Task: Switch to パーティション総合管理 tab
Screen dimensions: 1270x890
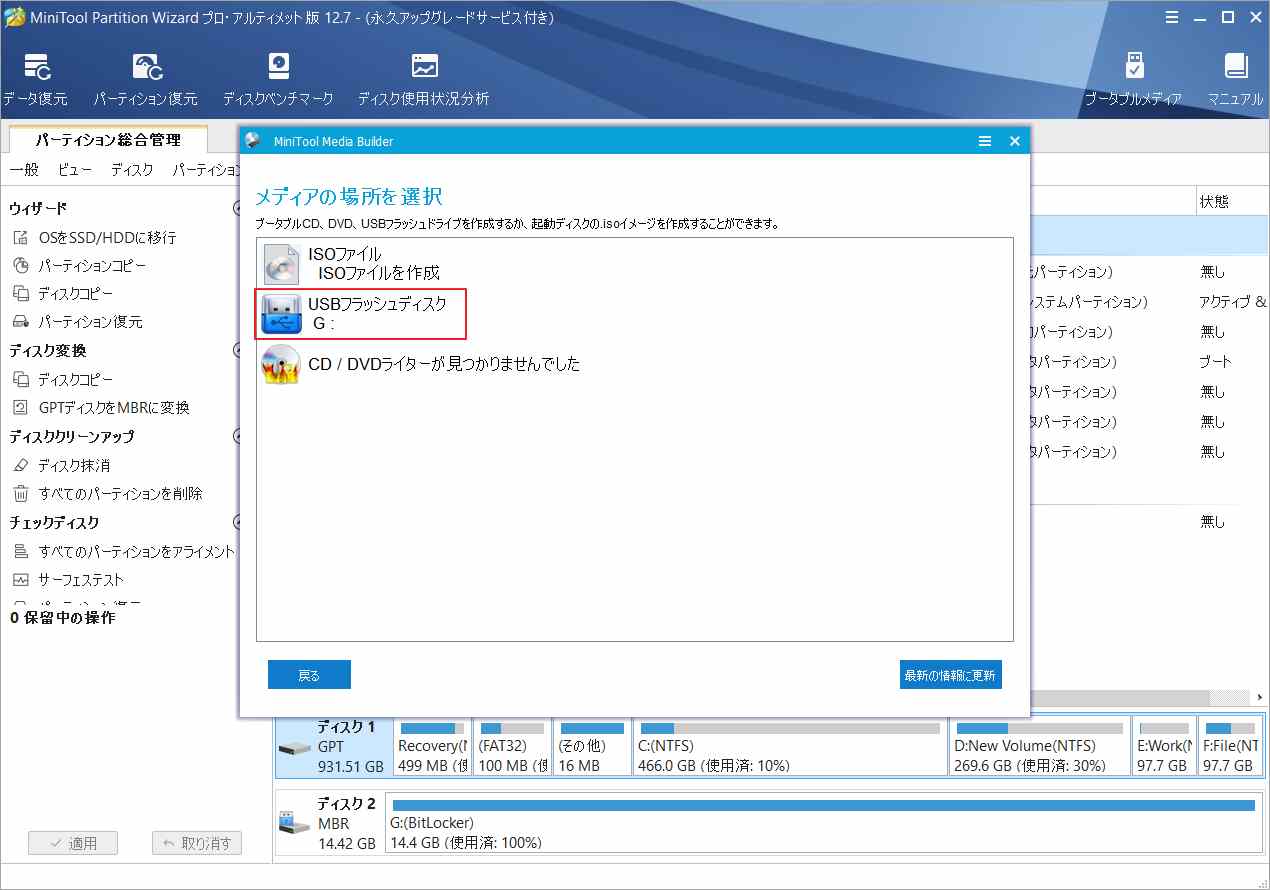Action: [x=108, y=140]
